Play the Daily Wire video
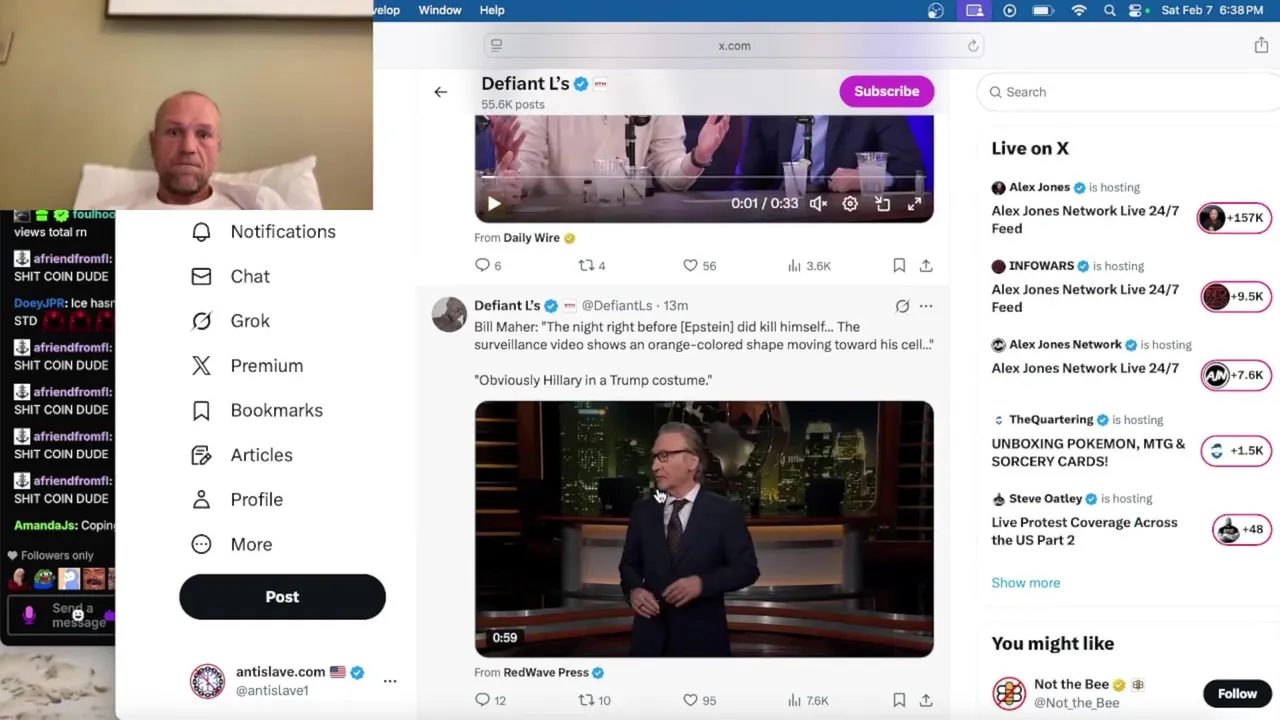This screenshot has width=1280, height=720. point(494,204)
